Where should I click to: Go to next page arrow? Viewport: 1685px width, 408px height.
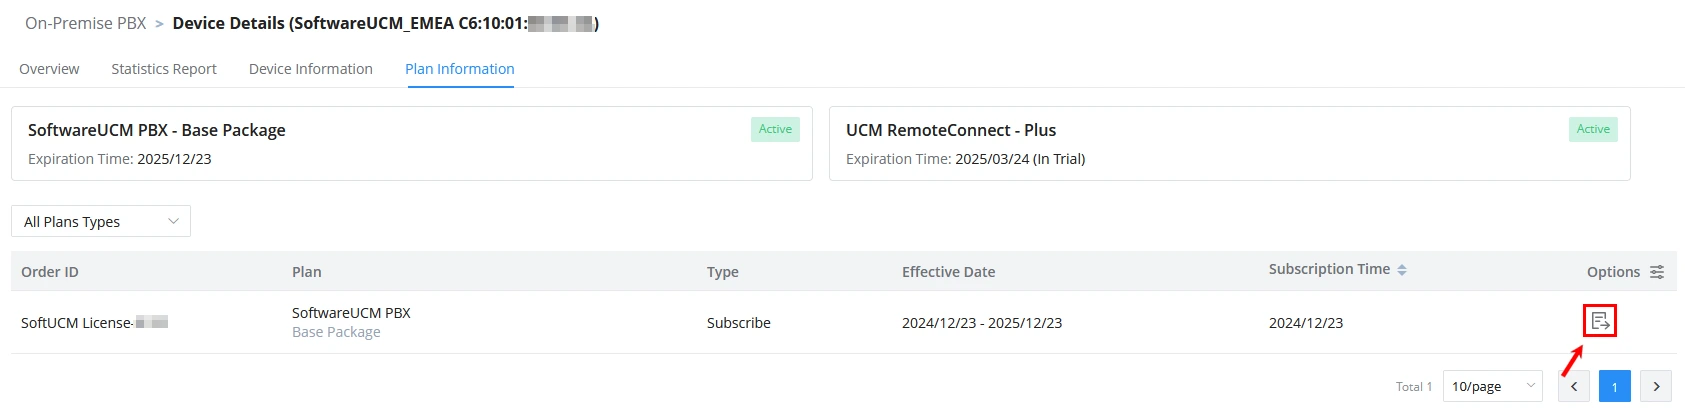(1656, 386)
